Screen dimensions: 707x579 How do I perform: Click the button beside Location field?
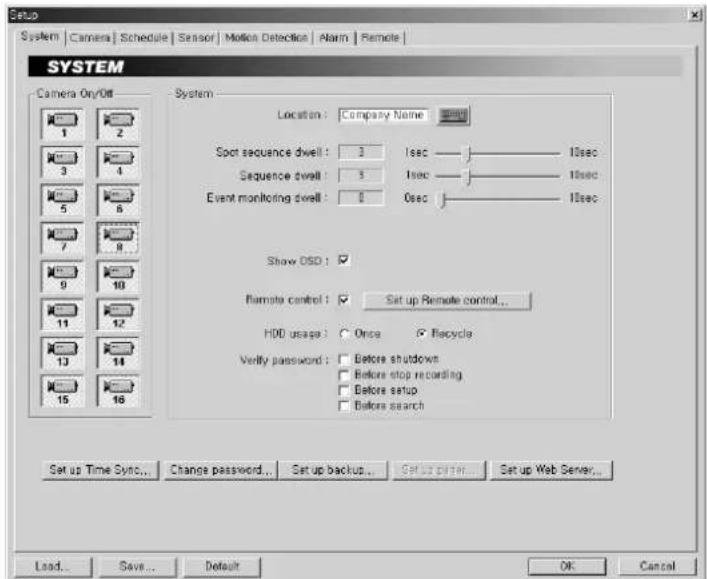[x=453, y=115]
